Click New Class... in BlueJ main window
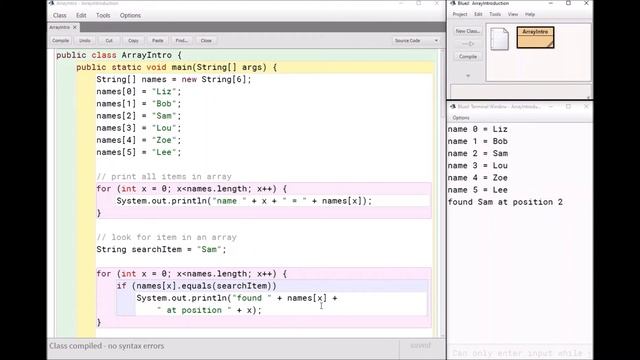This screenshot has height=360, width=640. point(467,31)
